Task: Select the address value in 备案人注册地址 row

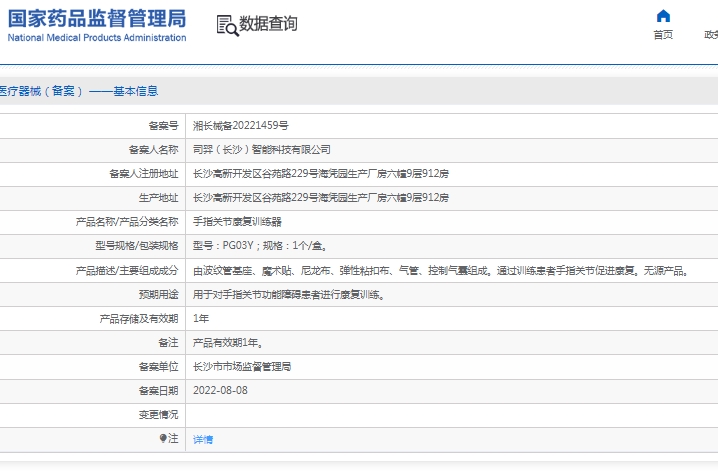Action: [321, 174]
